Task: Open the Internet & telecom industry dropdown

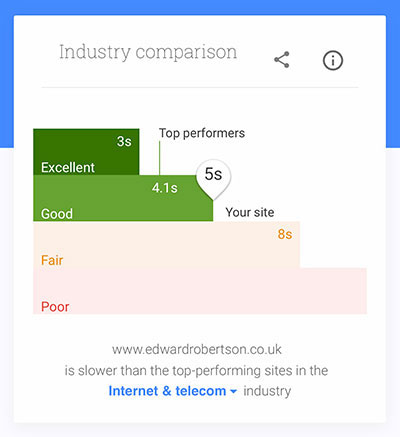Action: pyautogui.click(x=173, y=391)
